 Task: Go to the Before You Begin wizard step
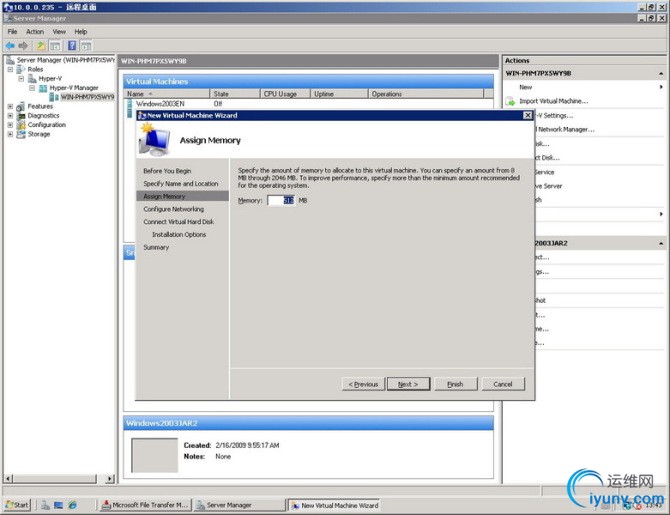point(167,171)
